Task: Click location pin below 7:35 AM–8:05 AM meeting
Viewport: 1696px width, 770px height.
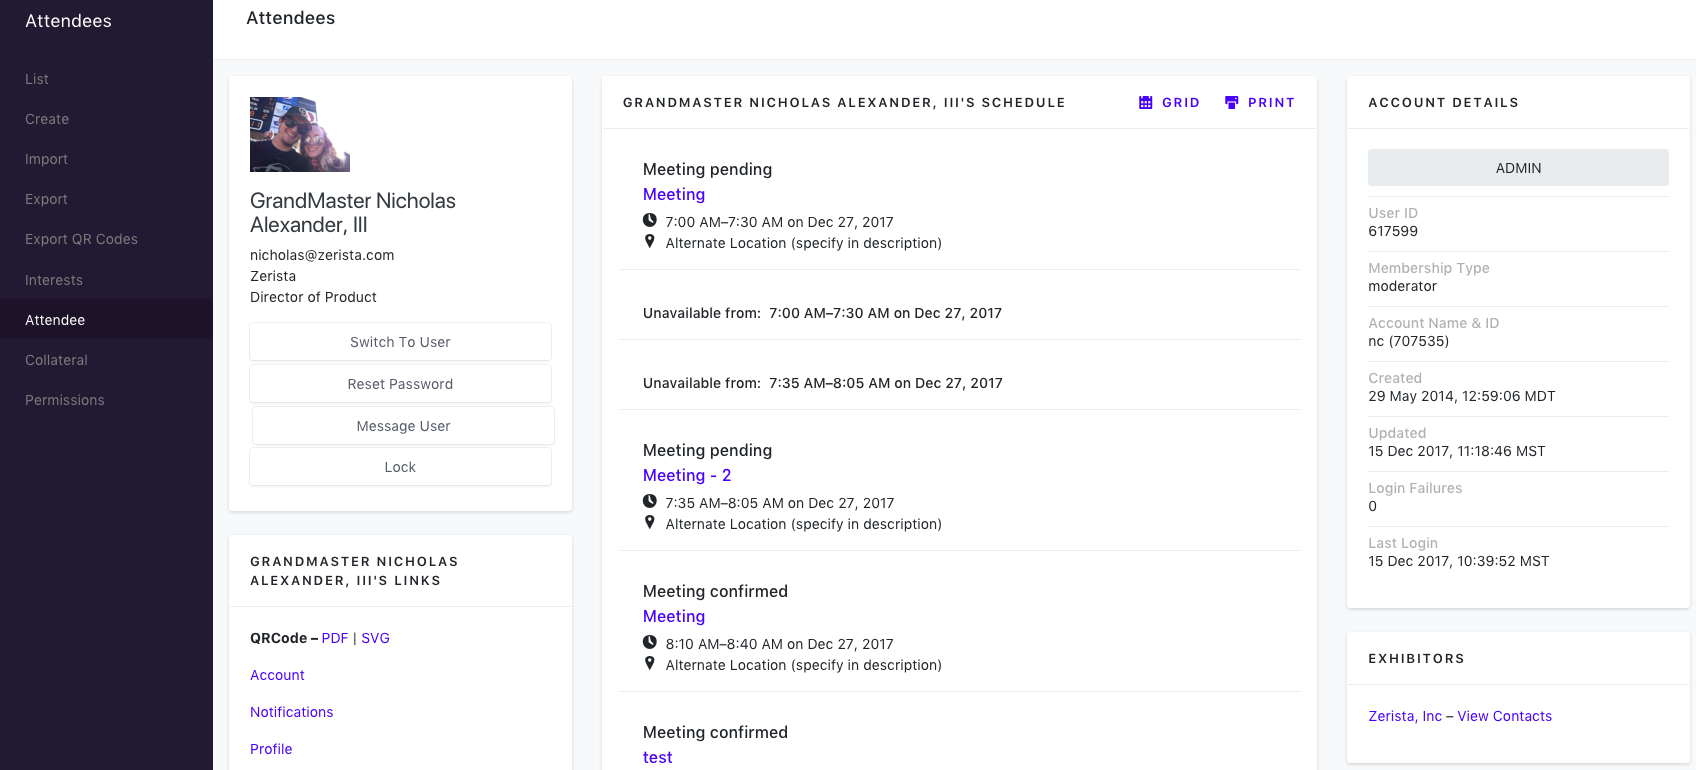Action: pyautogui.click(x=650, y=523)
